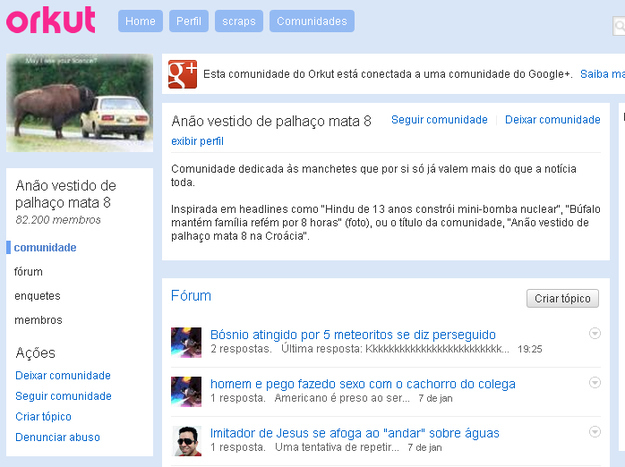Go to Home in top navigation
The image size is (625, 467).
pos(140,21)
